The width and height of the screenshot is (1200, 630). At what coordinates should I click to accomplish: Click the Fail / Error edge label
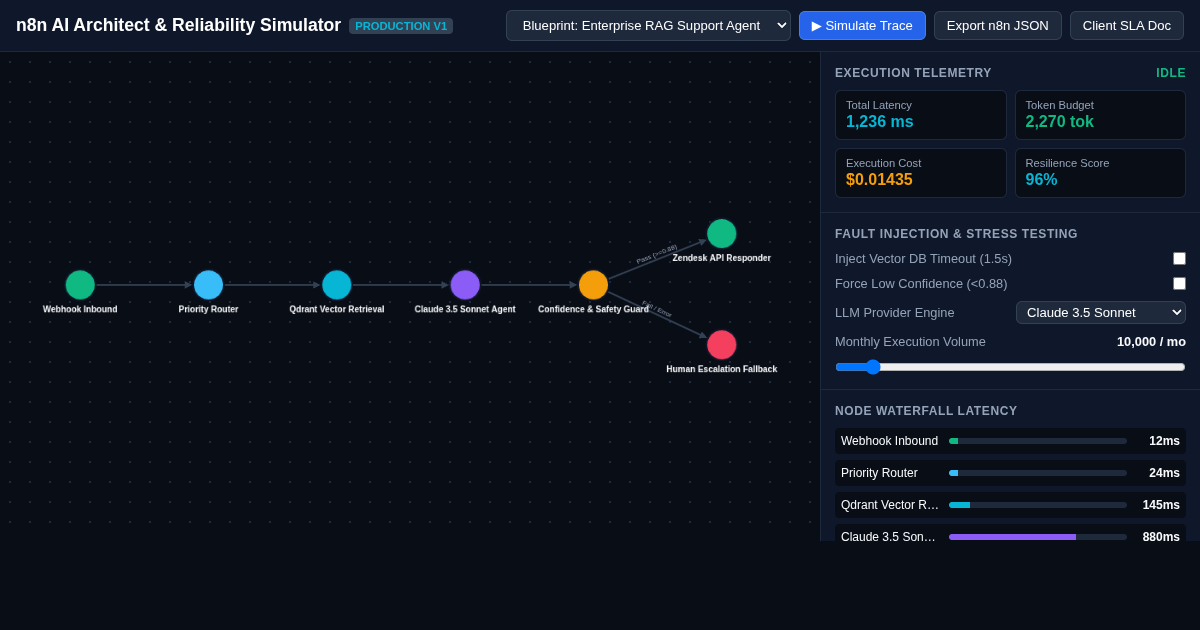click(x=657, y=310)
